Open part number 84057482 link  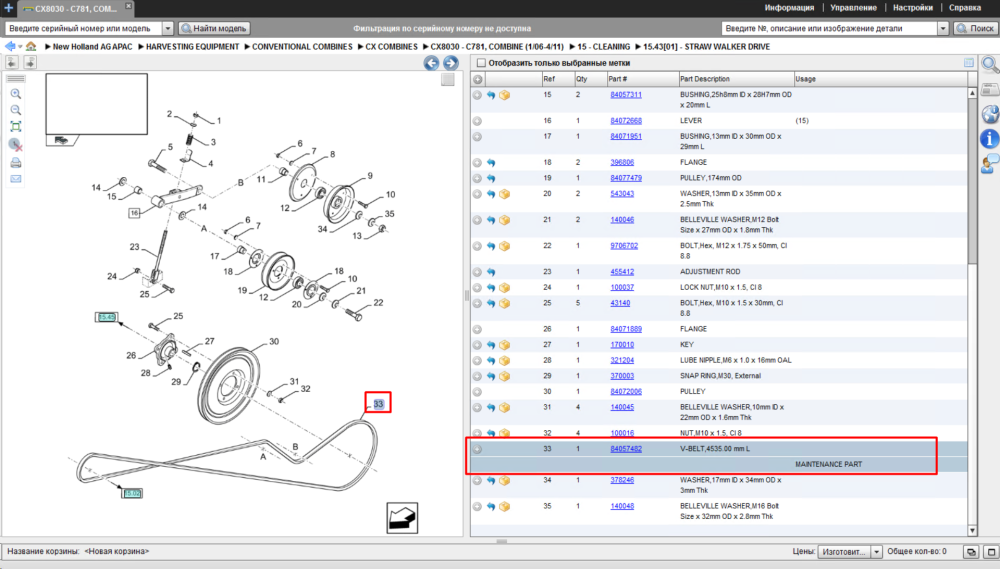[626, 449]
